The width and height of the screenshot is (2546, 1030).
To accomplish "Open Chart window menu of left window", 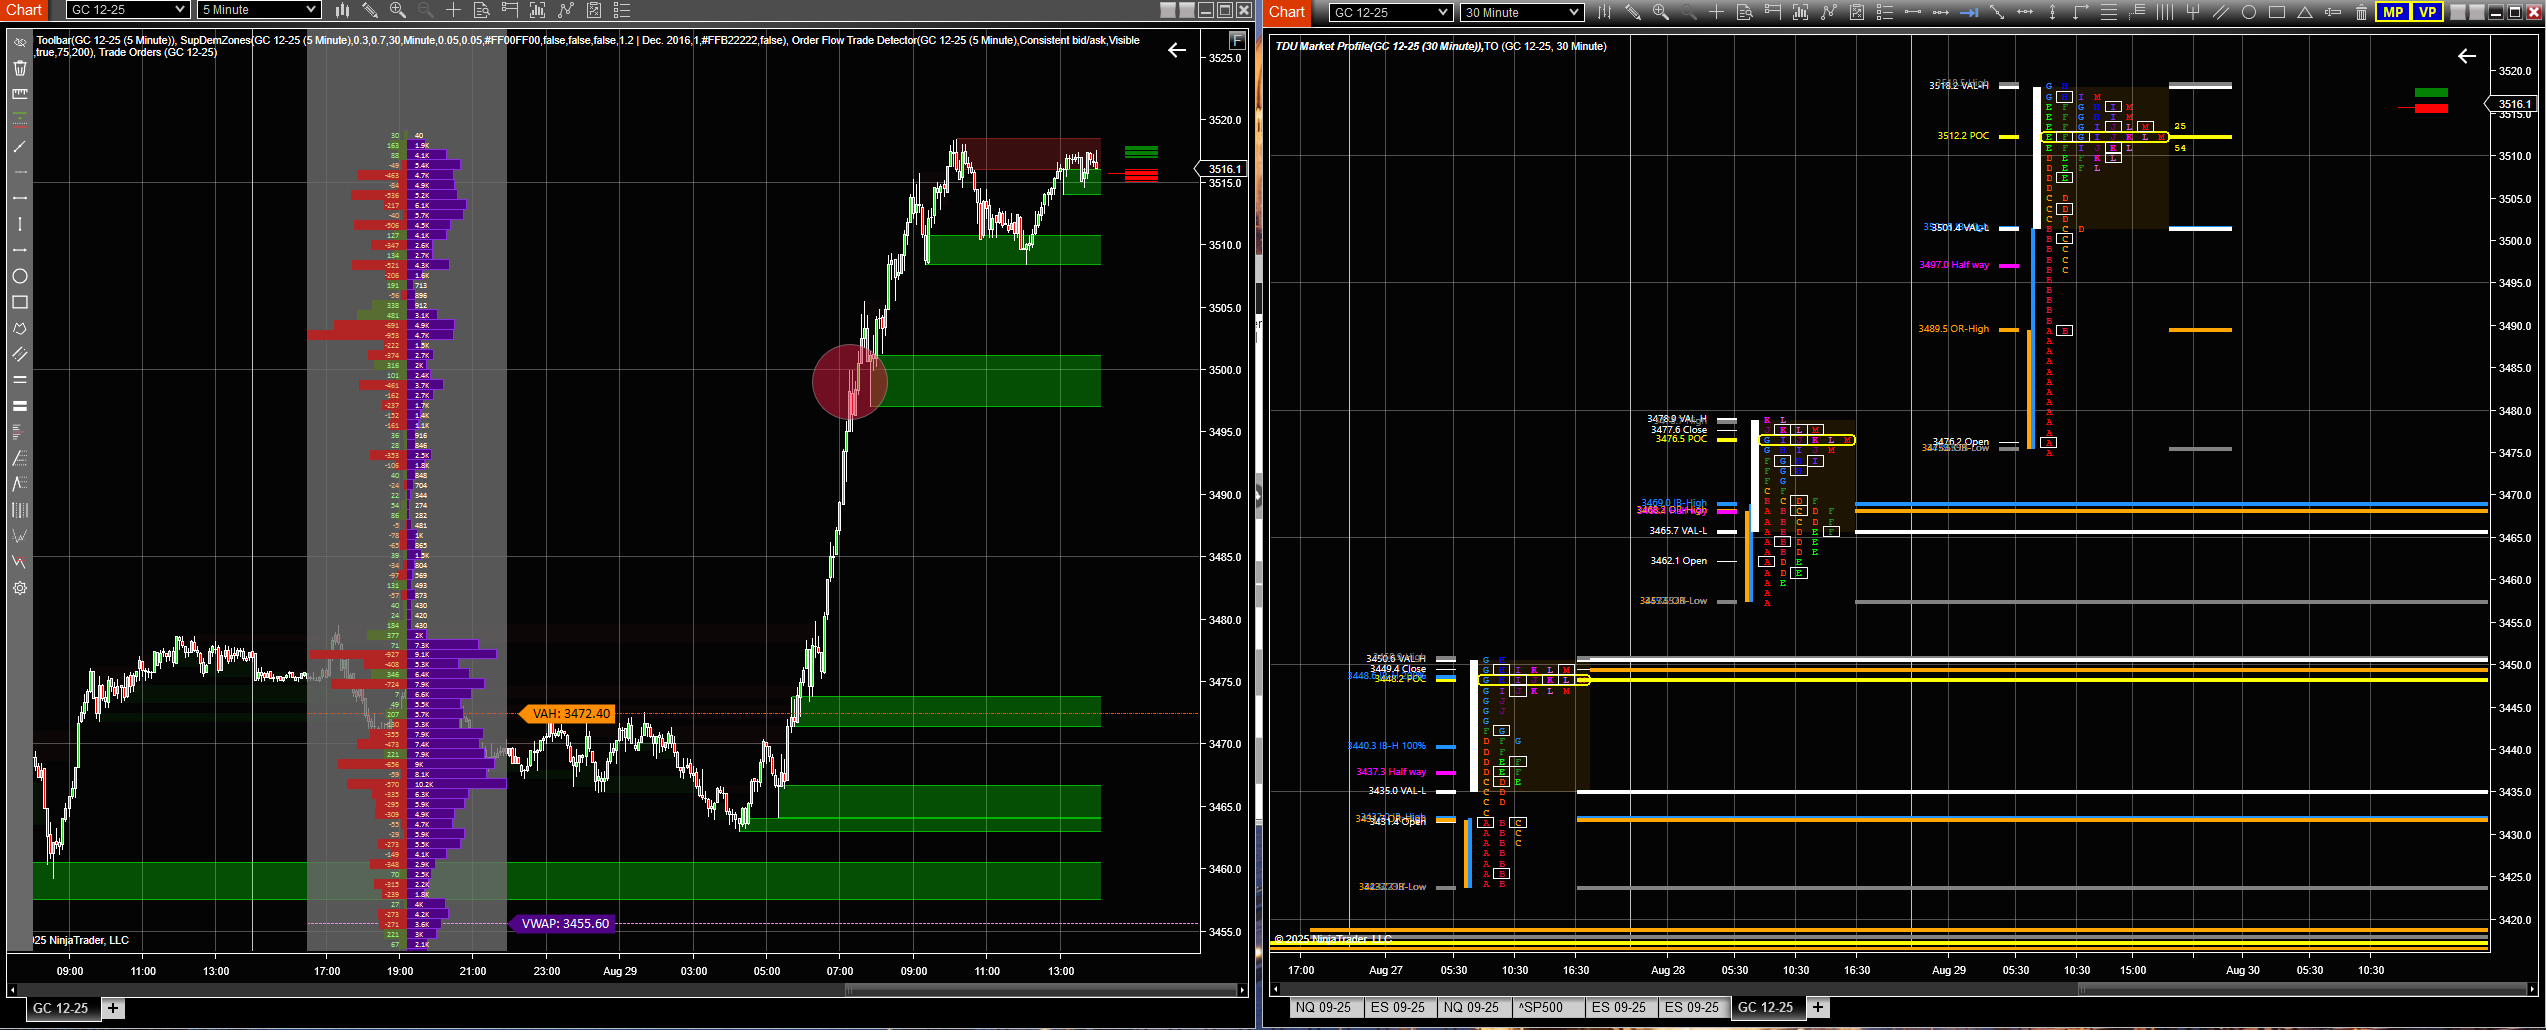I will pyautogui.click(x=25, y=10).
